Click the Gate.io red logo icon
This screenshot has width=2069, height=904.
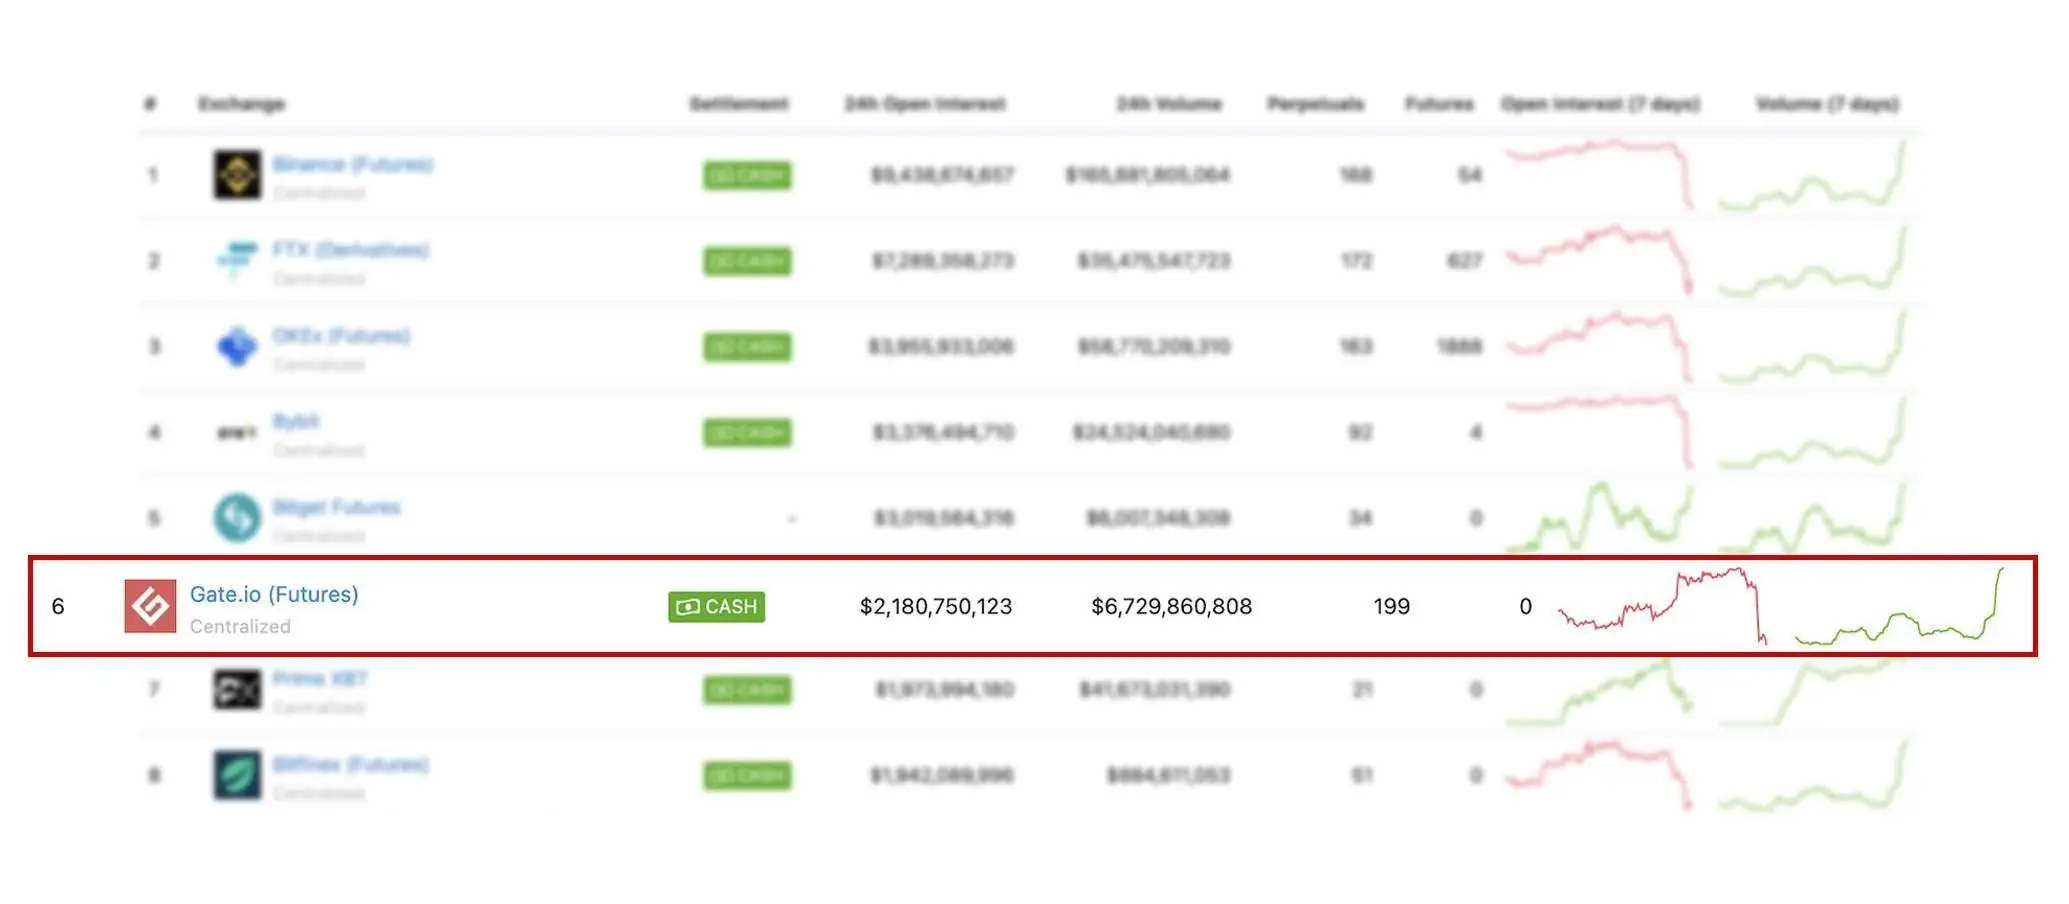point(150,606)
